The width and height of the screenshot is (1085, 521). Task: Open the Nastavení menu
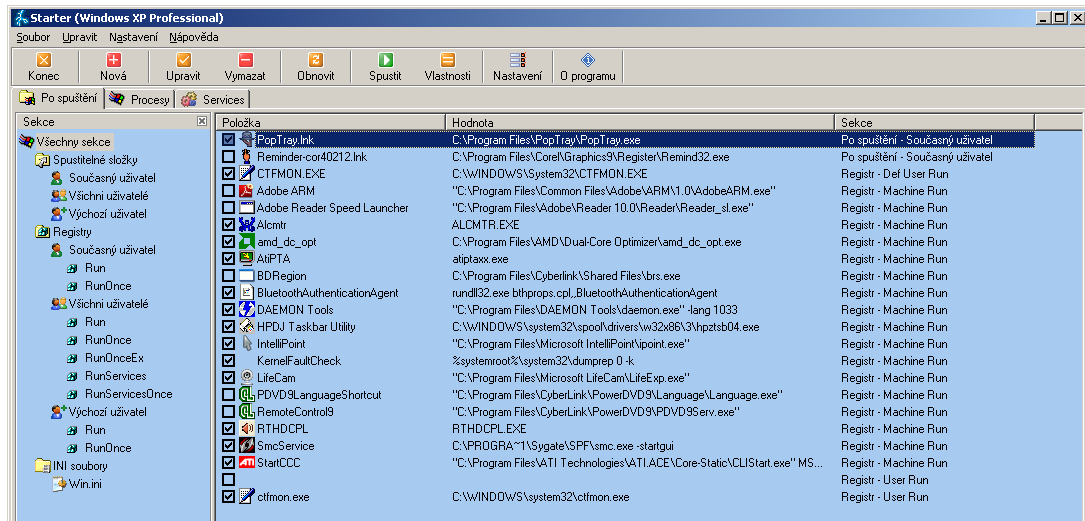134,37
